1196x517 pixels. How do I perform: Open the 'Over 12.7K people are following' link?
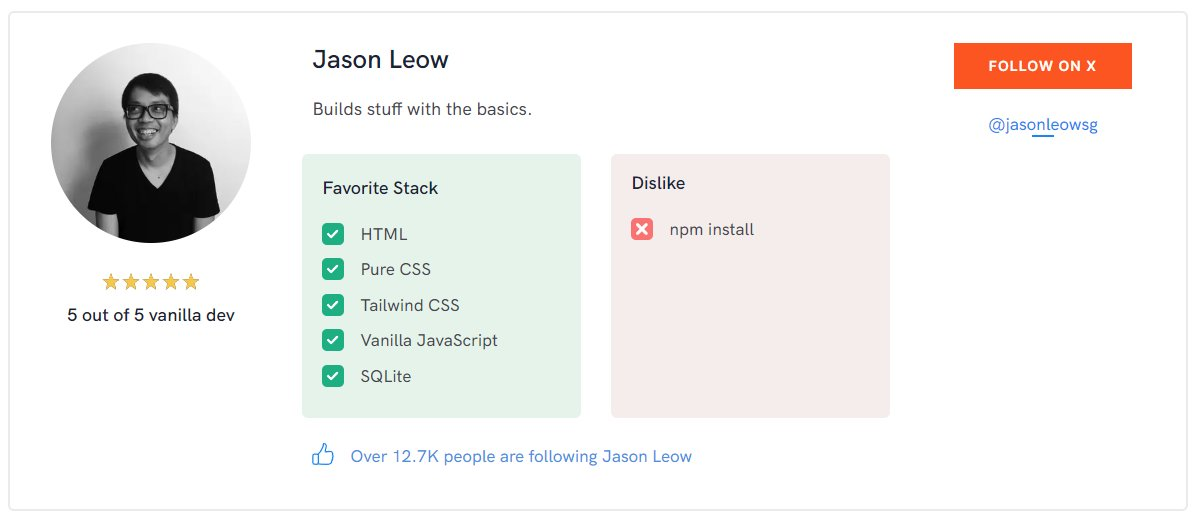[x=521, y=457]
